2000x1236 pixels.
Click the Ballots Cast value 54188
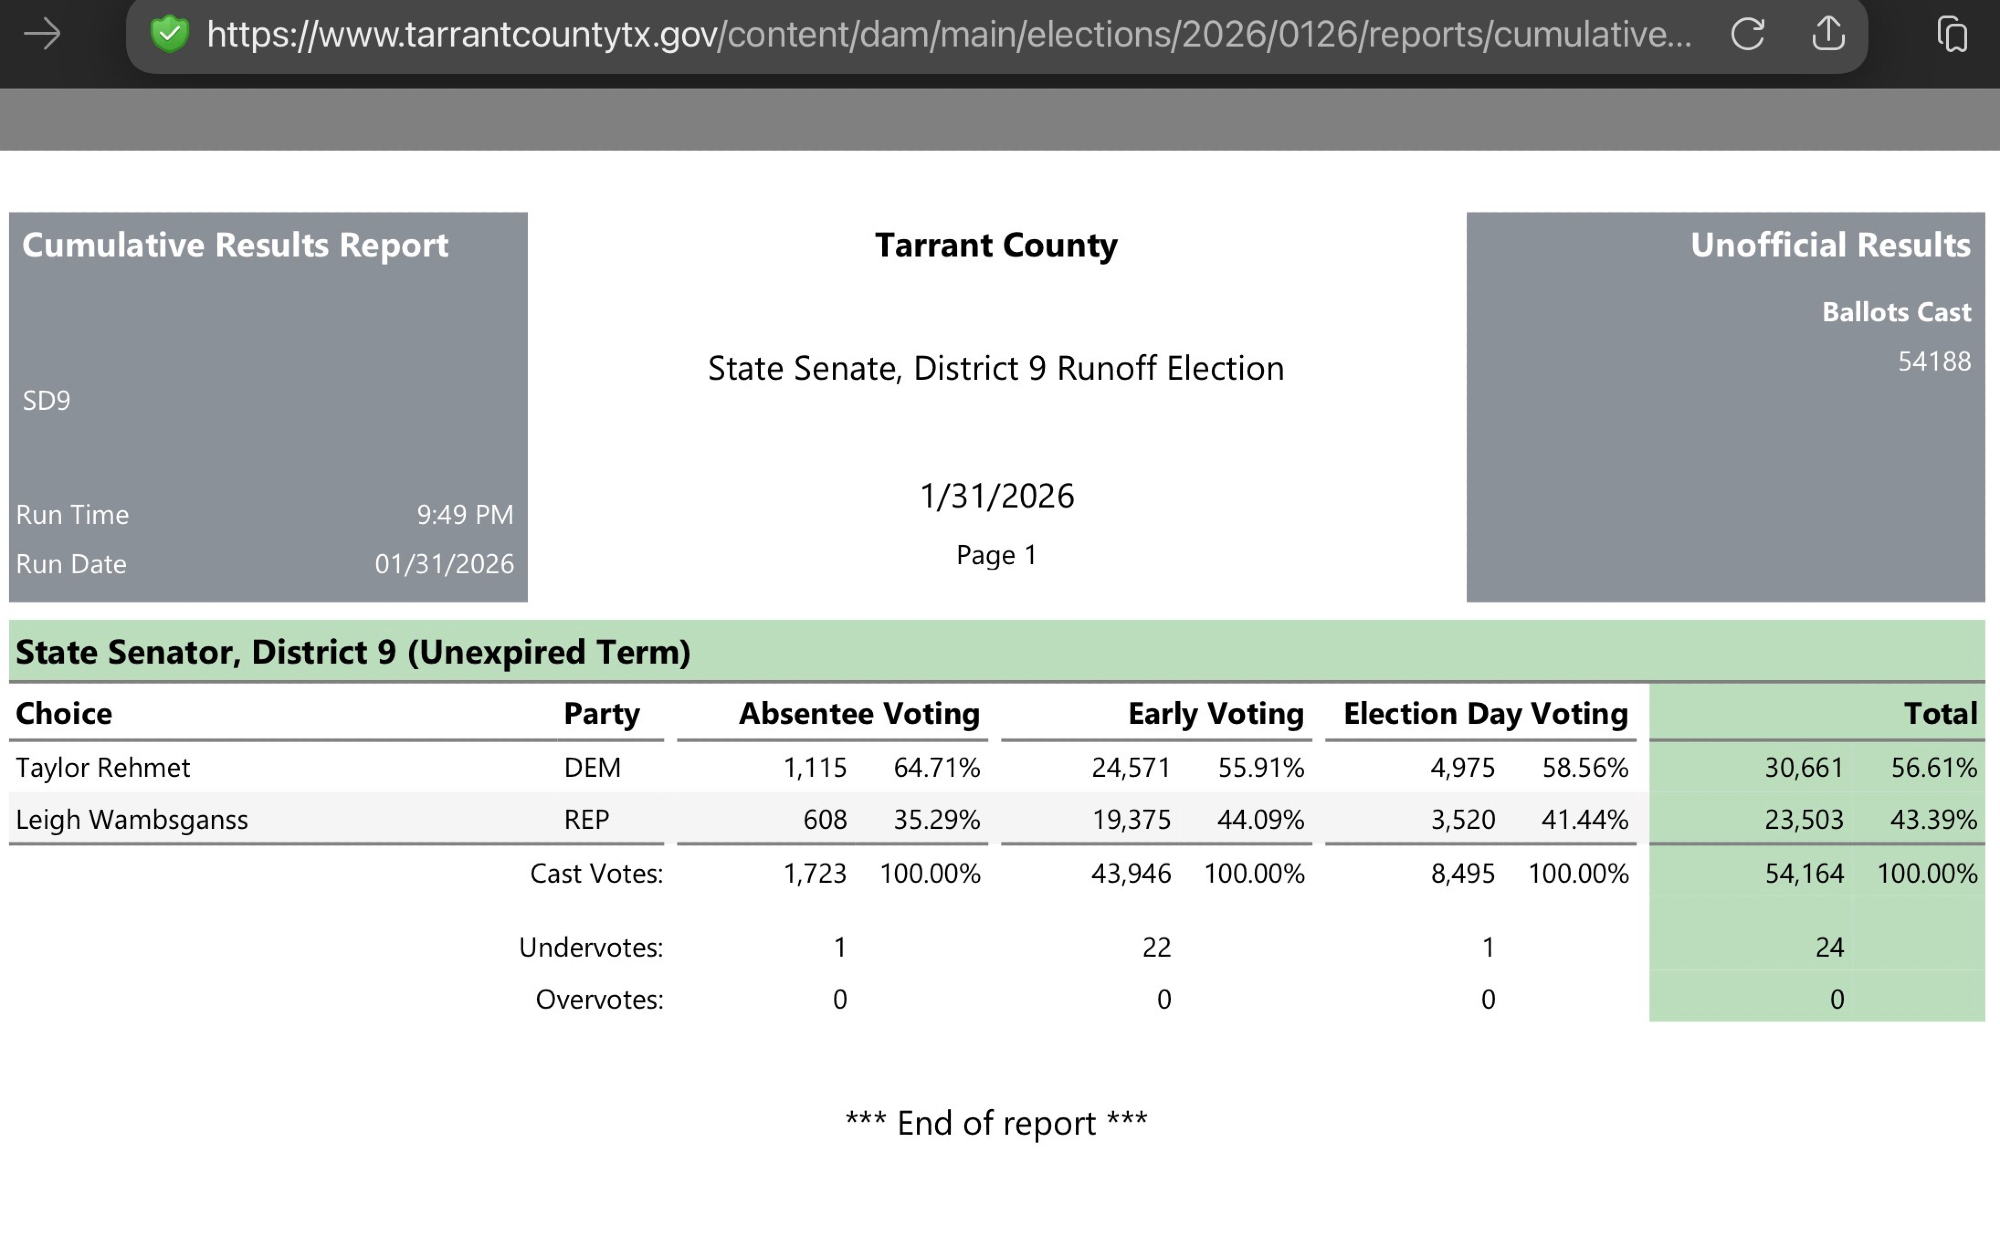[x=1934, y=361]
